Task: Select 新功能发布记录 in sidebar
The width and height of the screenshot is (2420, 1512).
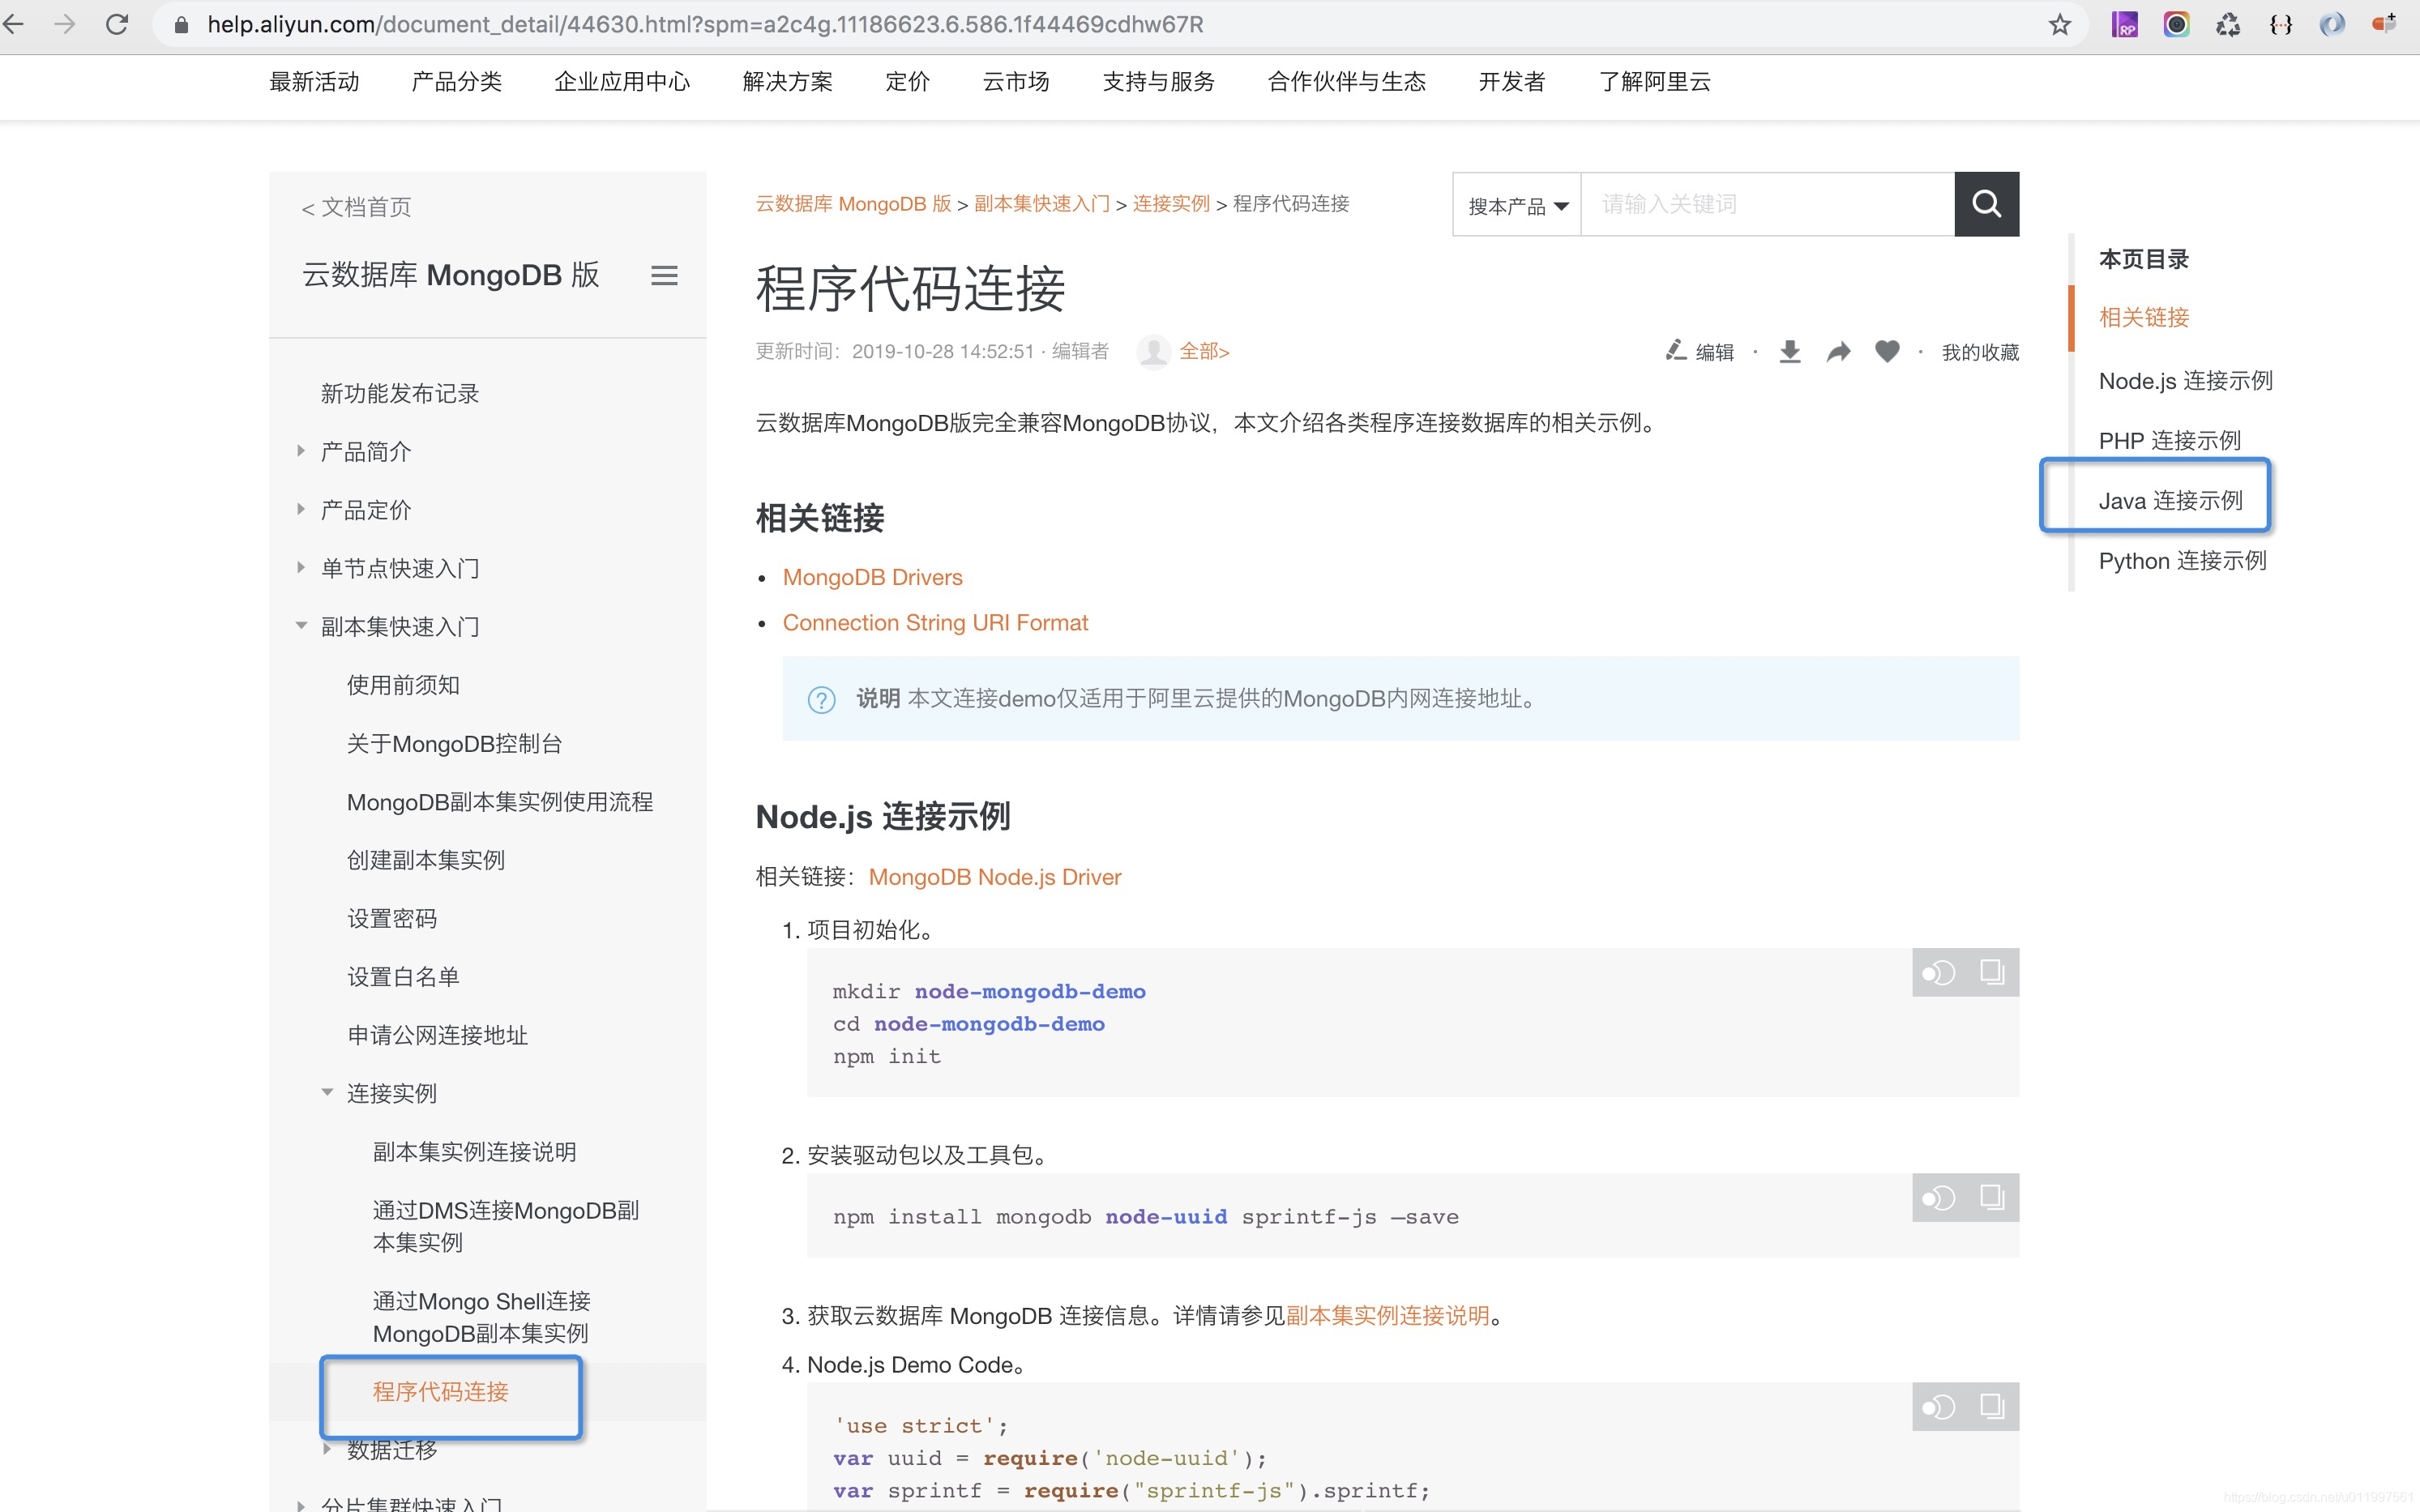Action: pyautogui.click(x=399, y=393)
